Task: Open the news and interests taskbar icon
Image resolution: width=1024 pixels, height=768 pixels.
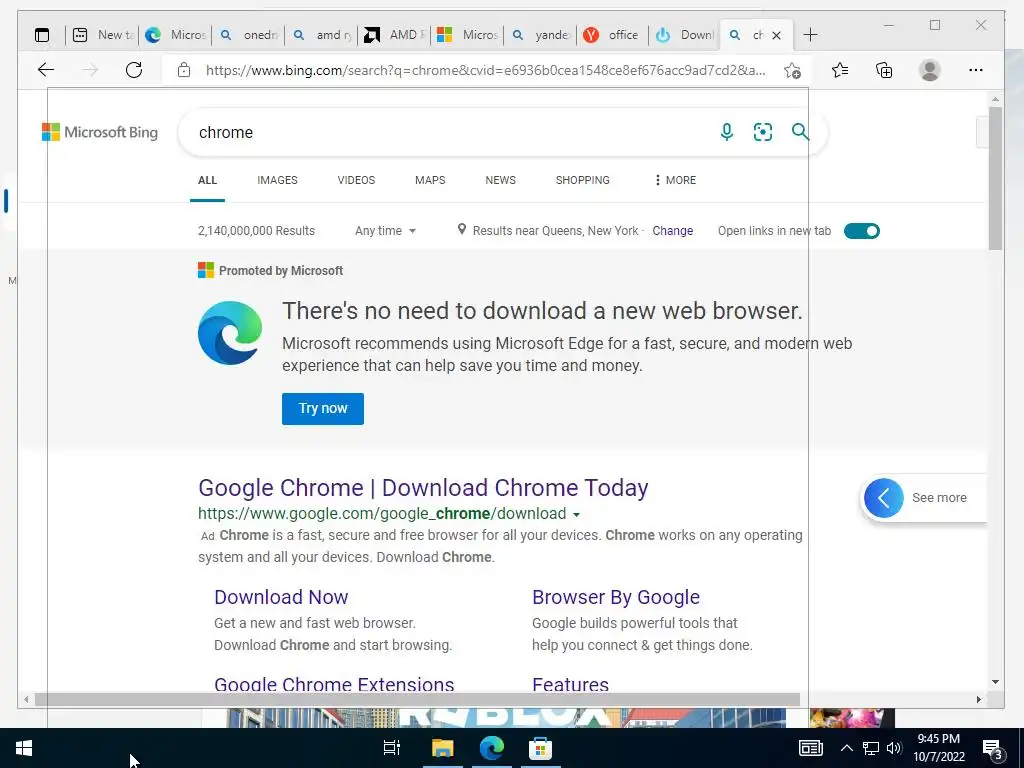Action: tap(810, 748)
